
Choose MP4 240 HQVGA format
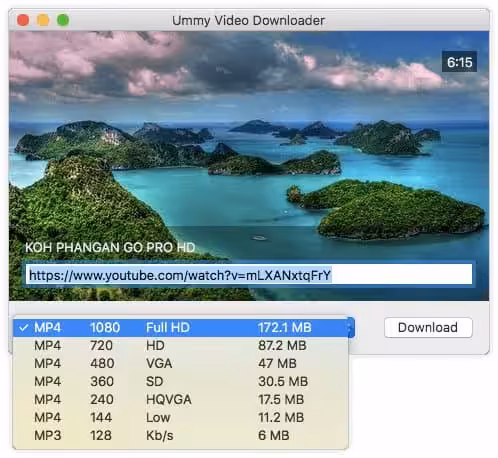point(180,399)
